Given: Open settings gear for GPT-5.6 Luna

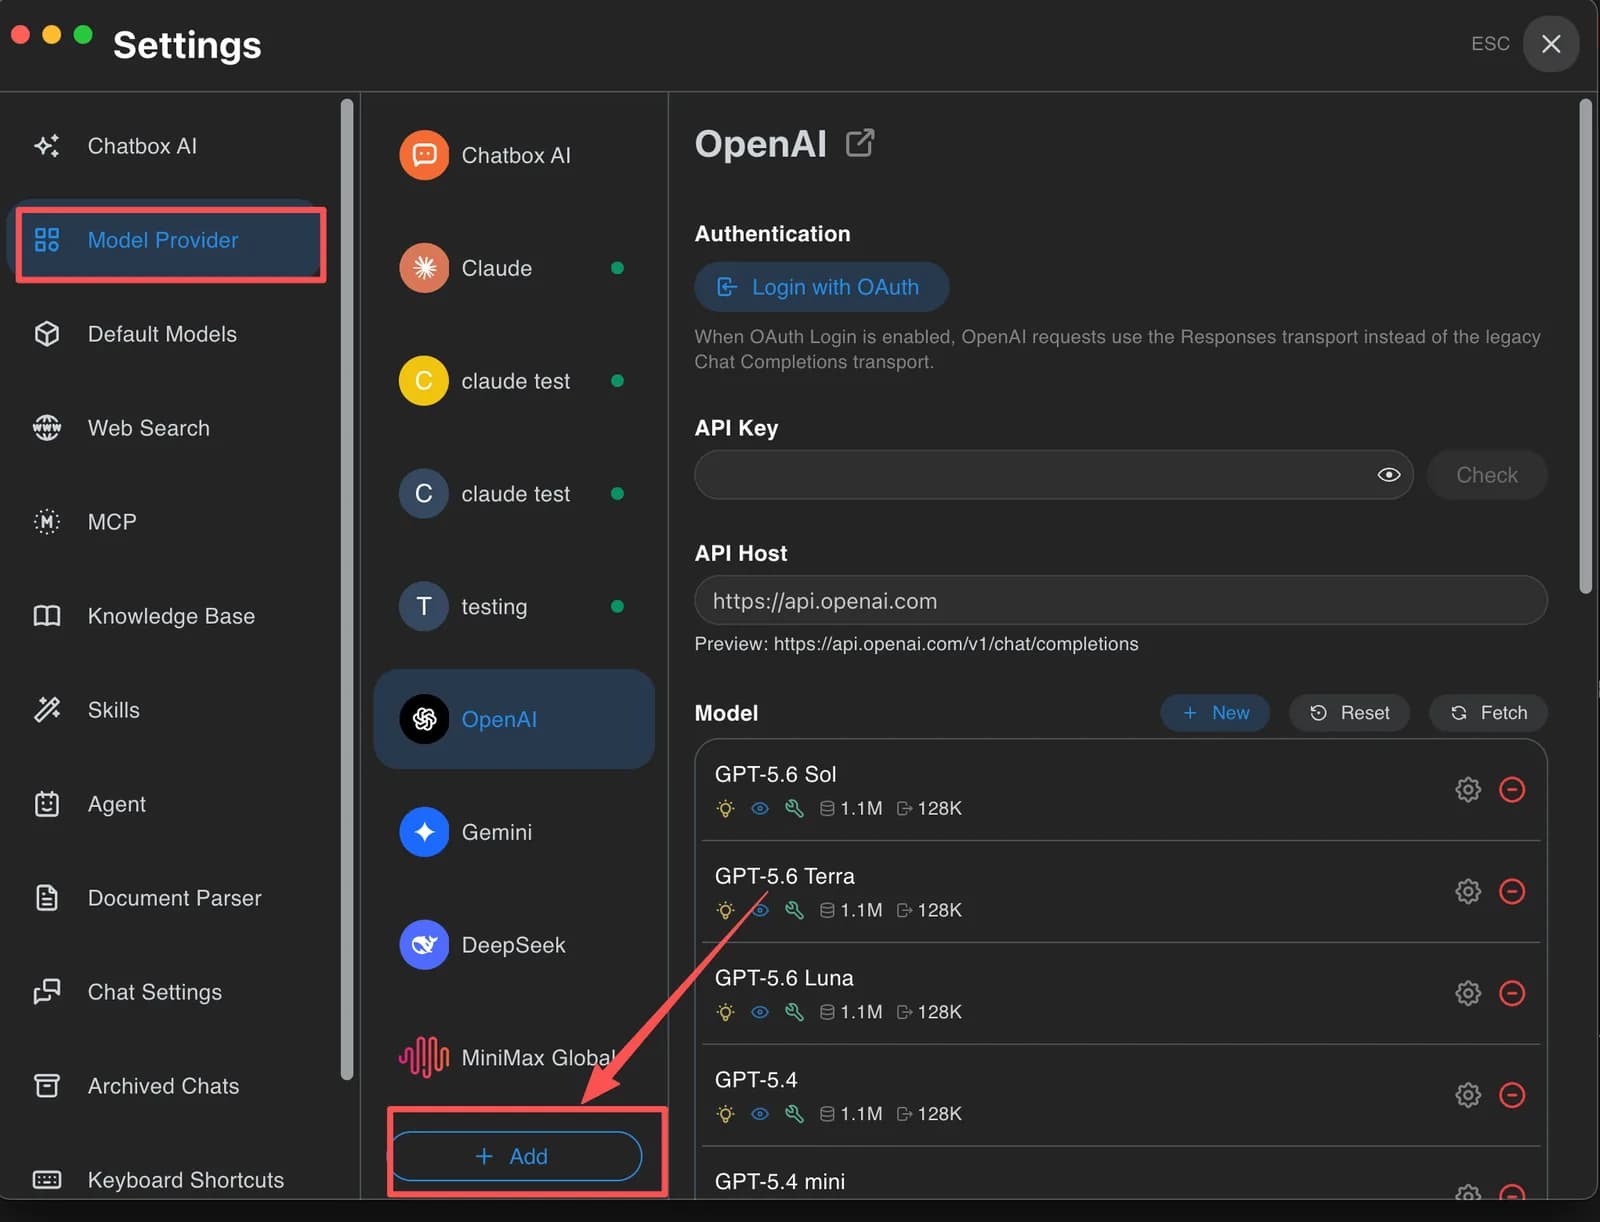Looking at the screenshot, I should point(1467,993).
